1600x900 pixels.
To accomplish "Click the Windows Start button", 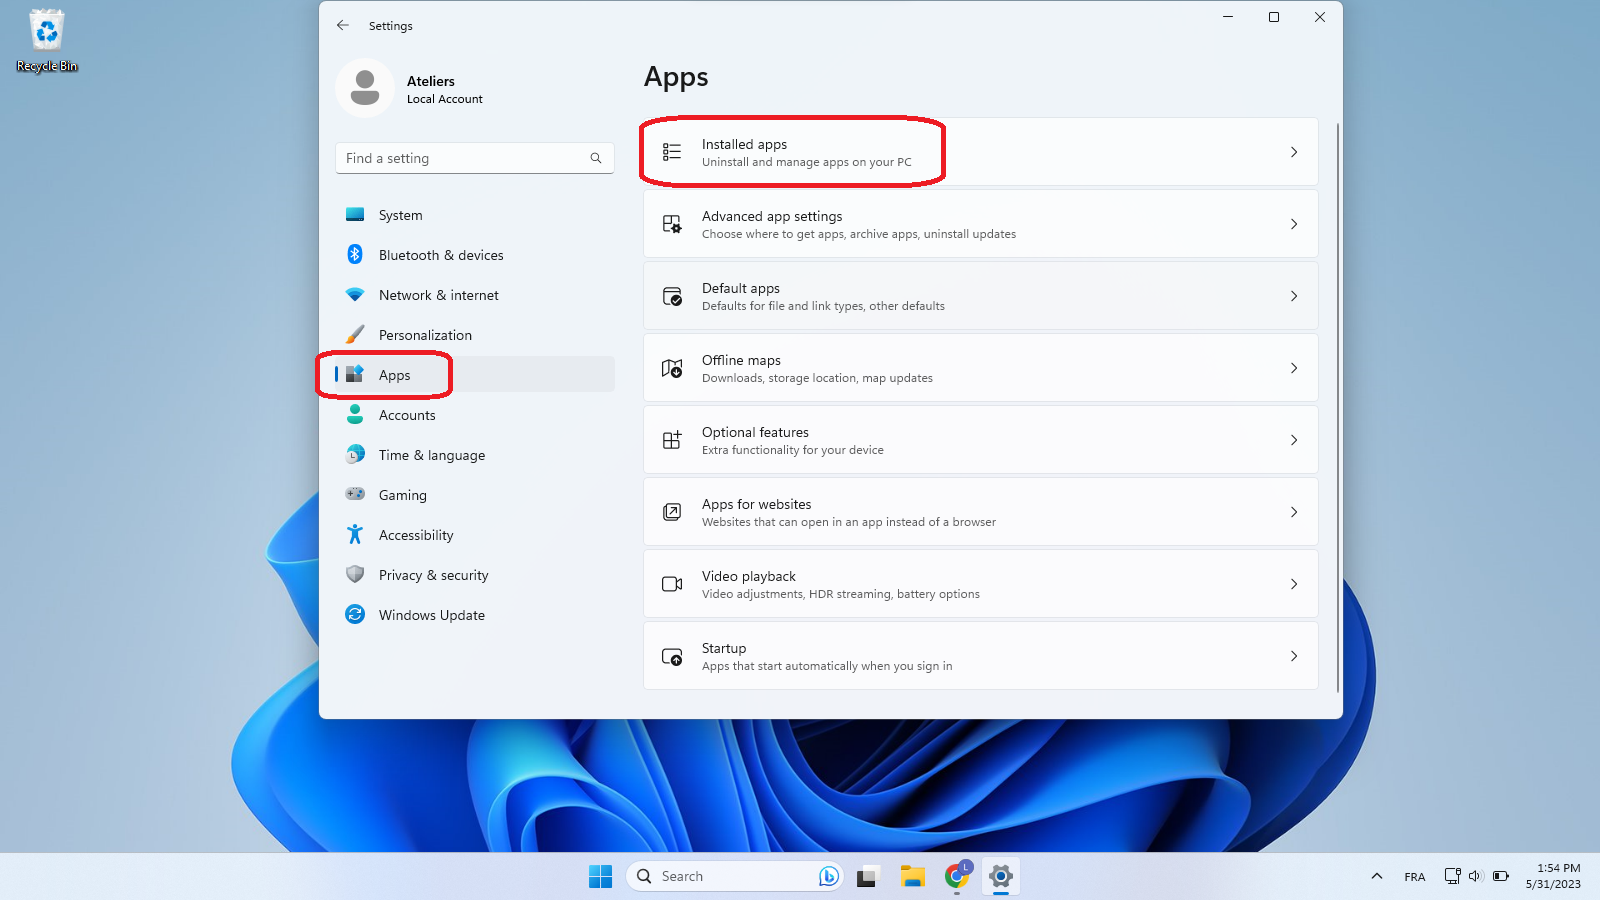I will click(600, 876).
